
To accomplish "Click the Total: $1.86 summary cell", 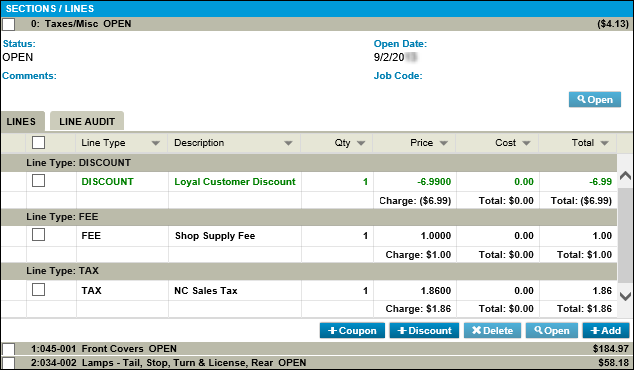I will click(x=584, y=309).
